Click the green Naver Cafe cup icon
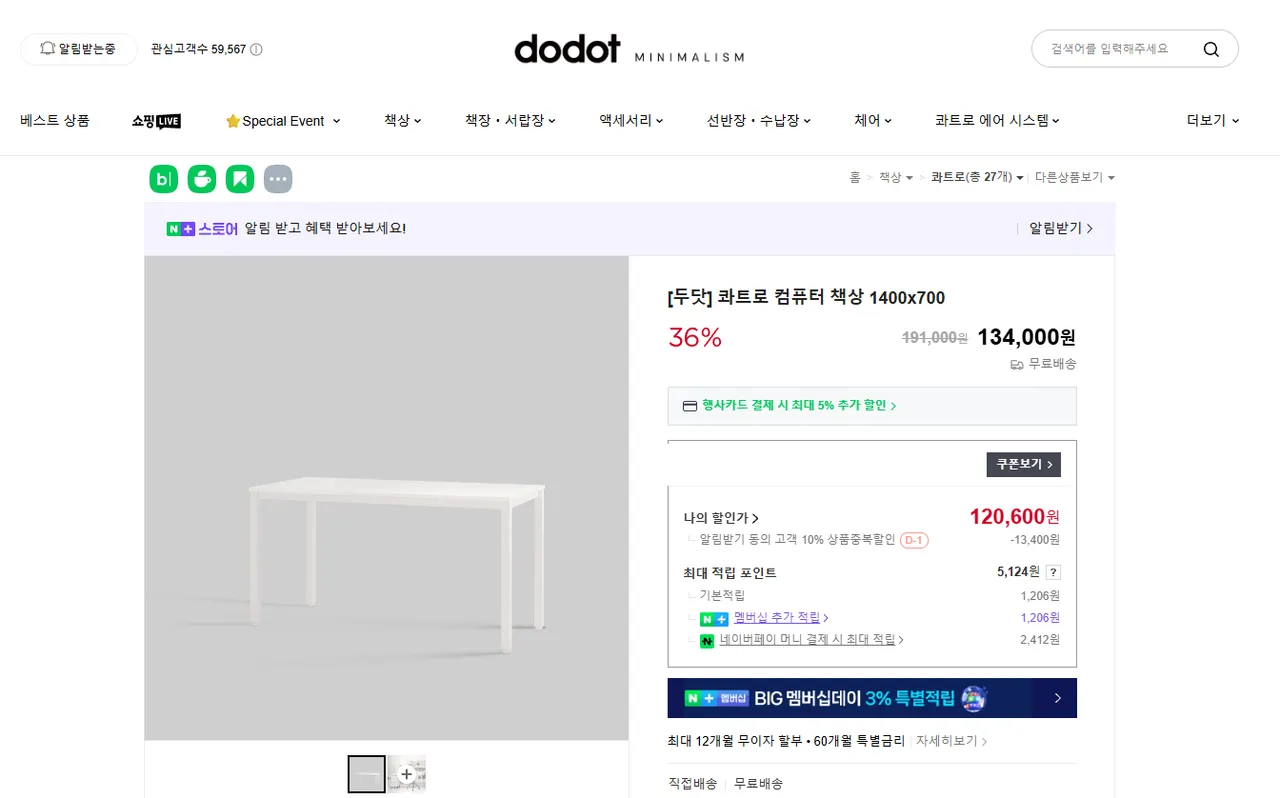The width and height of the screenshot is (1280, 798). [202, 179]
